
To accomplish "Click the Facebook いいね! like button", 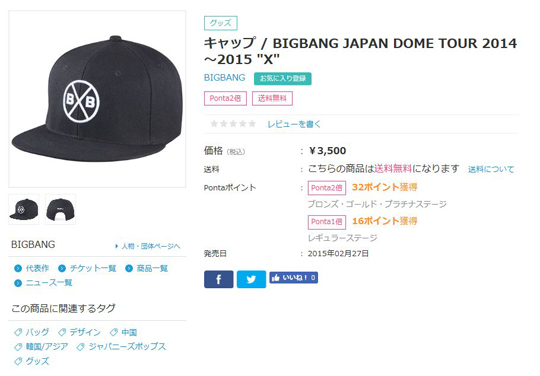I will pyautogui.click(x=293, y=278).
